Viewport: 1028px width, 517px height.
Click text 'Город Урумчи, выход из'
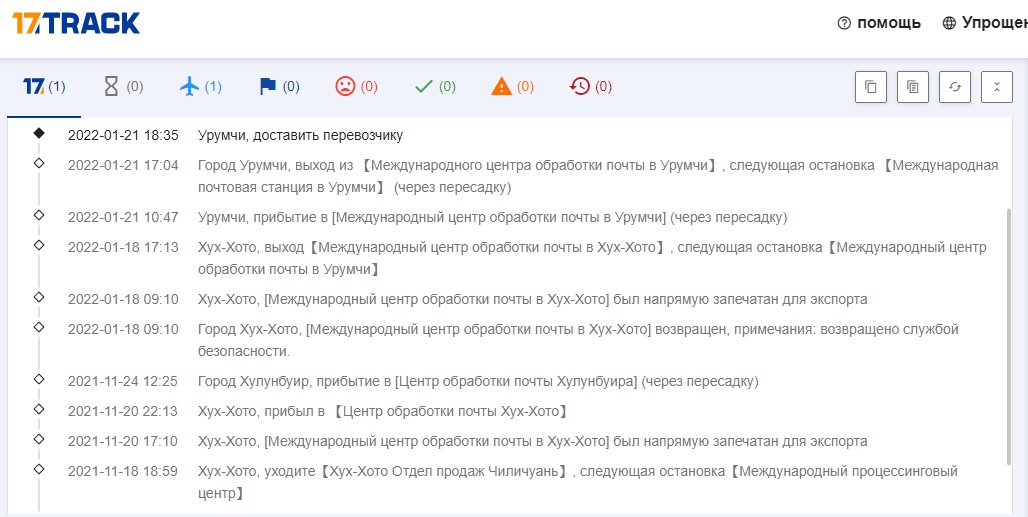pyautogui.click(x=275, y=165)
